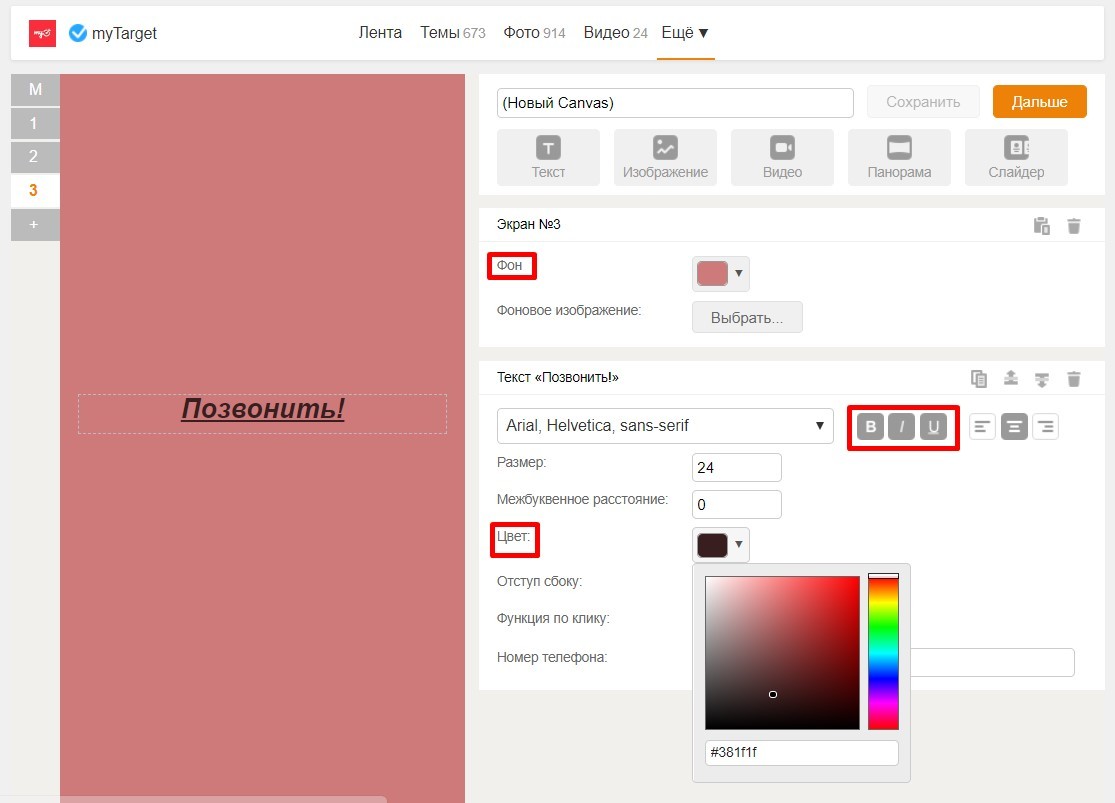Image resolution: width=1115 pixels, height=803 pixels.
Task: Open the Arial, Helvetica font dropdown
Action: [x=665, y=426]
